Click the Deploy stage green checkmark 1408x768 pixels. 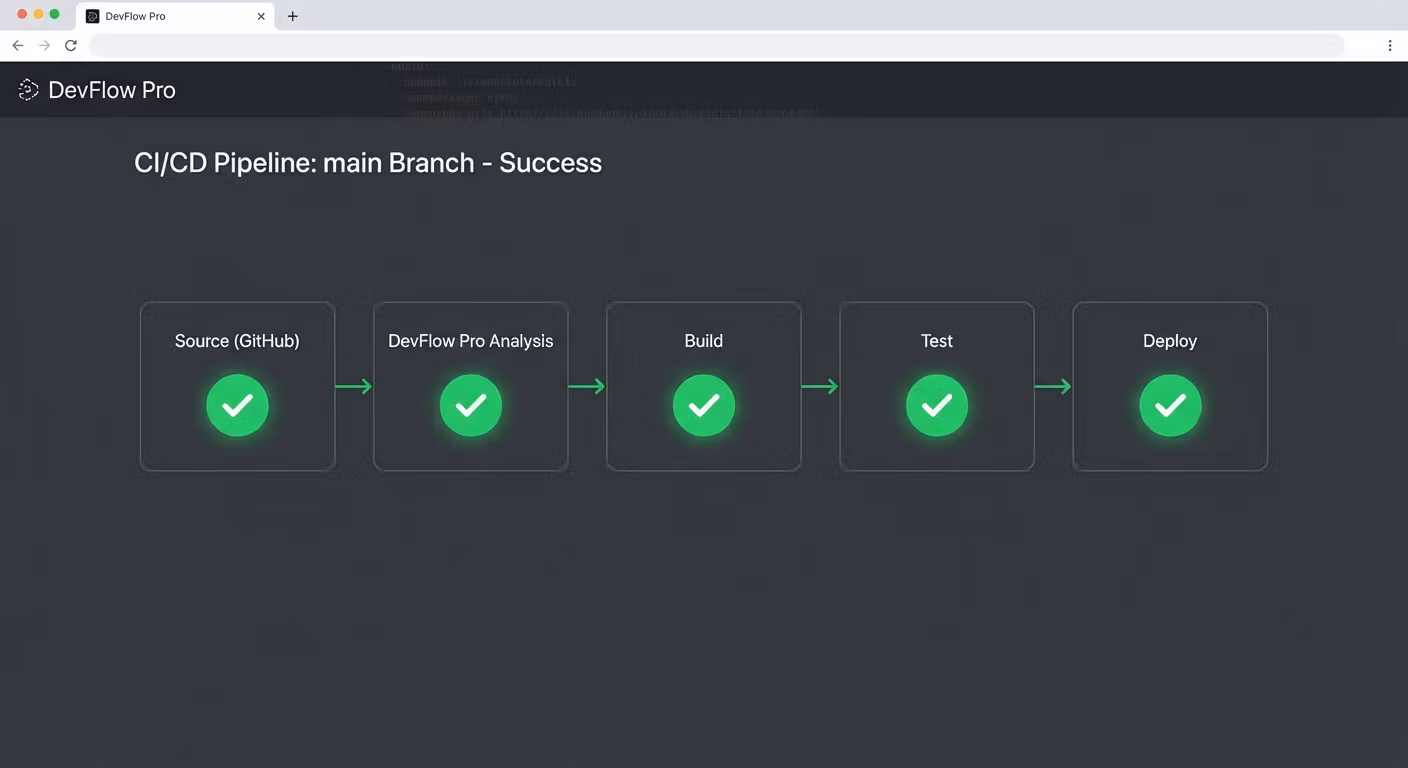coord(1170,405)
